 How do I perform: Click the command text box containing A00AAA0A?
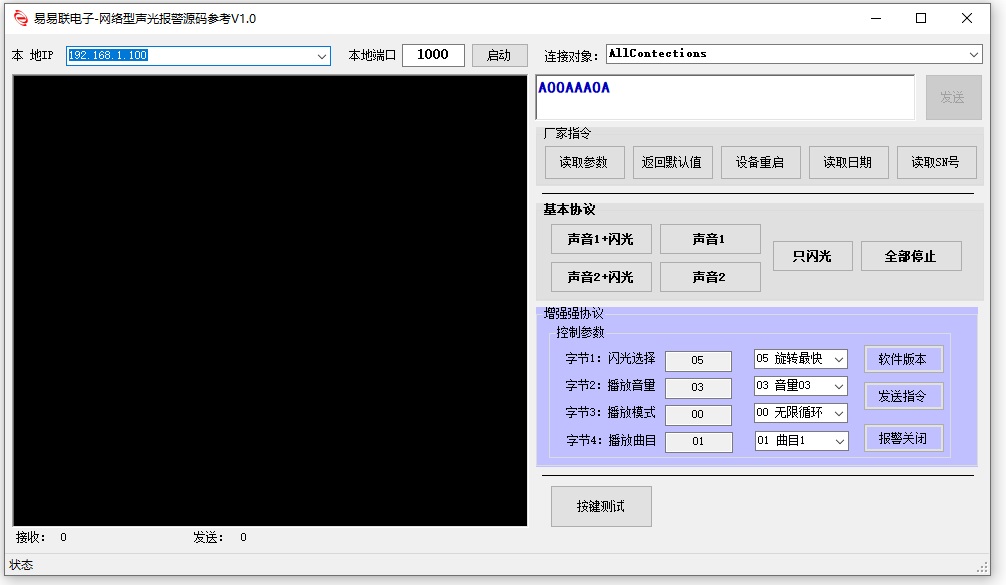(725, 98)
